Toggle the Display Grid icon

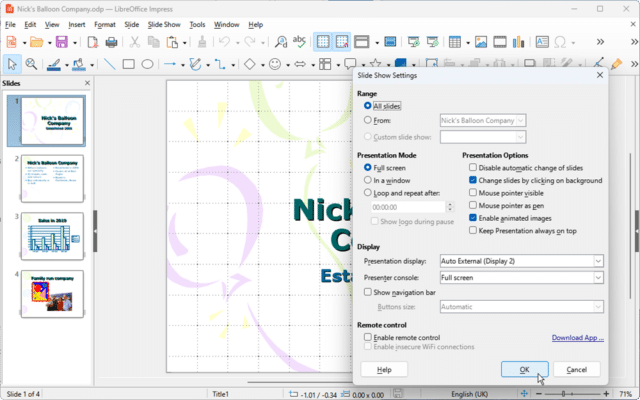pyautogui.click(x=323, y=42)
